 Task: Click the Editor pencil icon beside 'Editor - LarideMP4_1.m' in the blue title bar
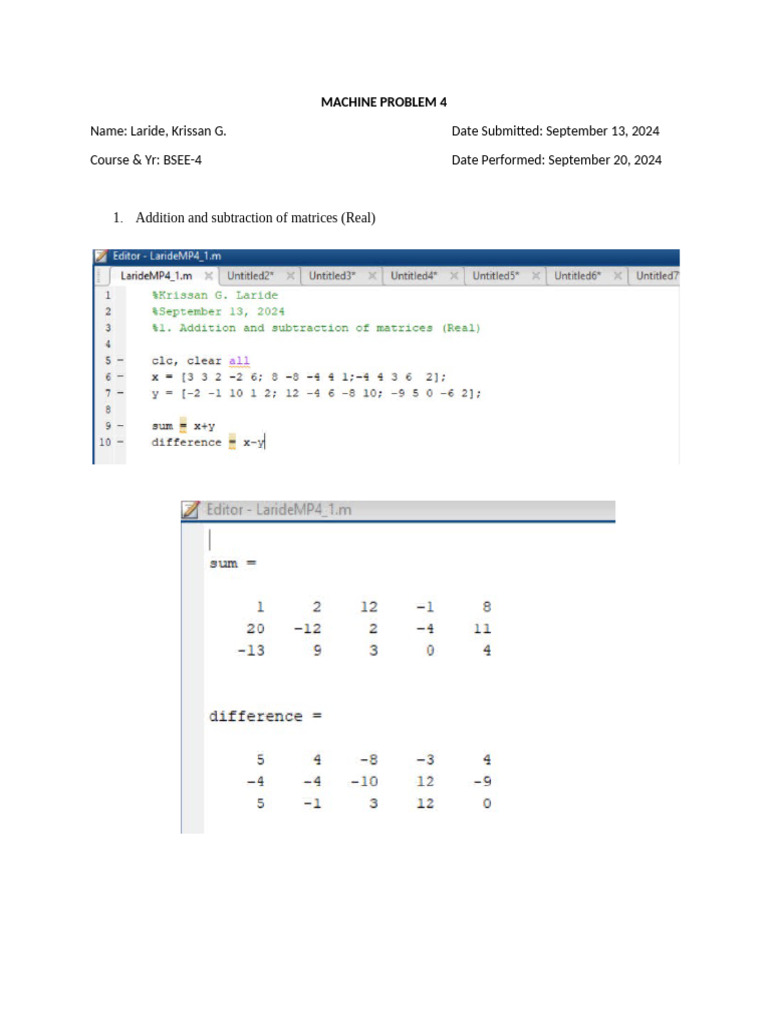point(101,256)
